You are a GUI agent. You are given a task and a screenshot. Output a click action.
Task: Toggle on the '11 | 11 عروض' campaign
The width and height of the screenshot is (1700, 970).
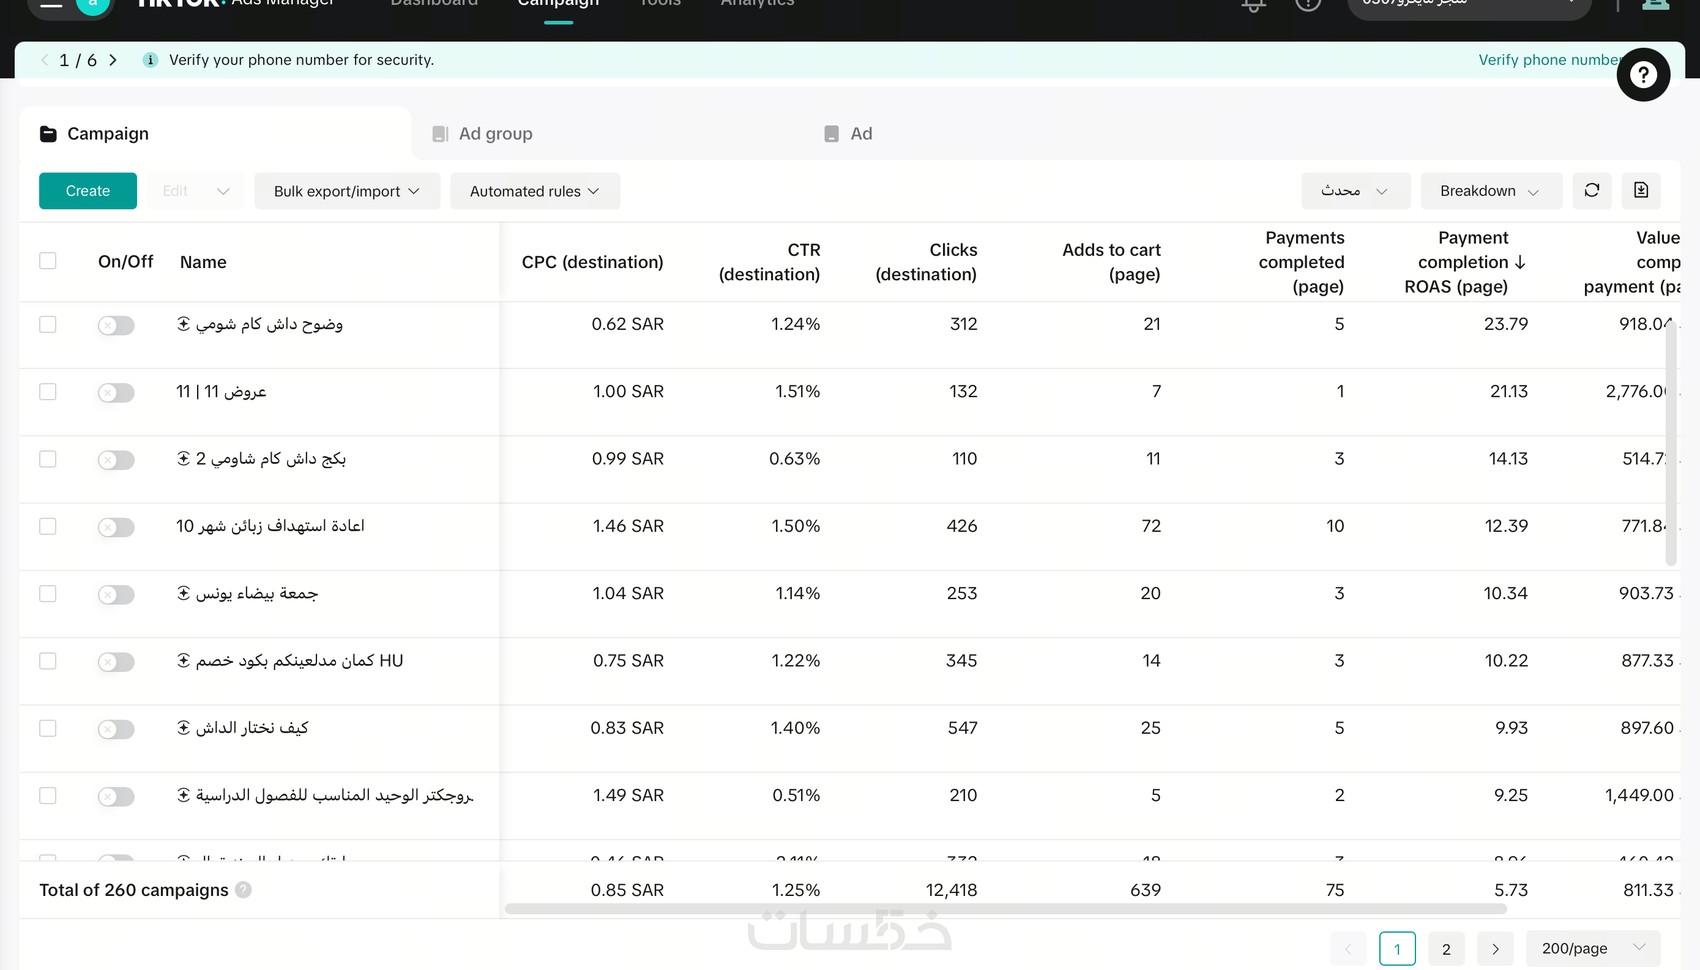116,393
